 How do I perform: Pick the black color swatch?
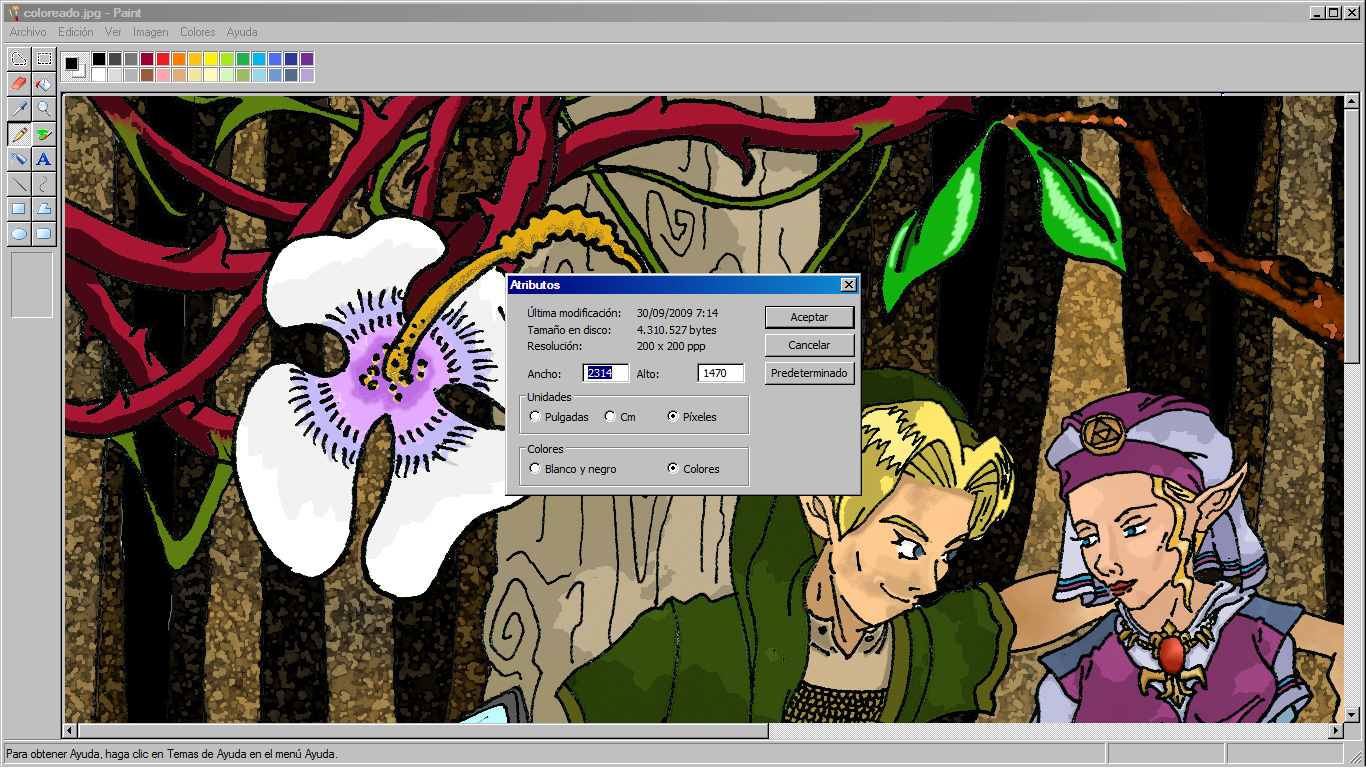click(99, 59)
